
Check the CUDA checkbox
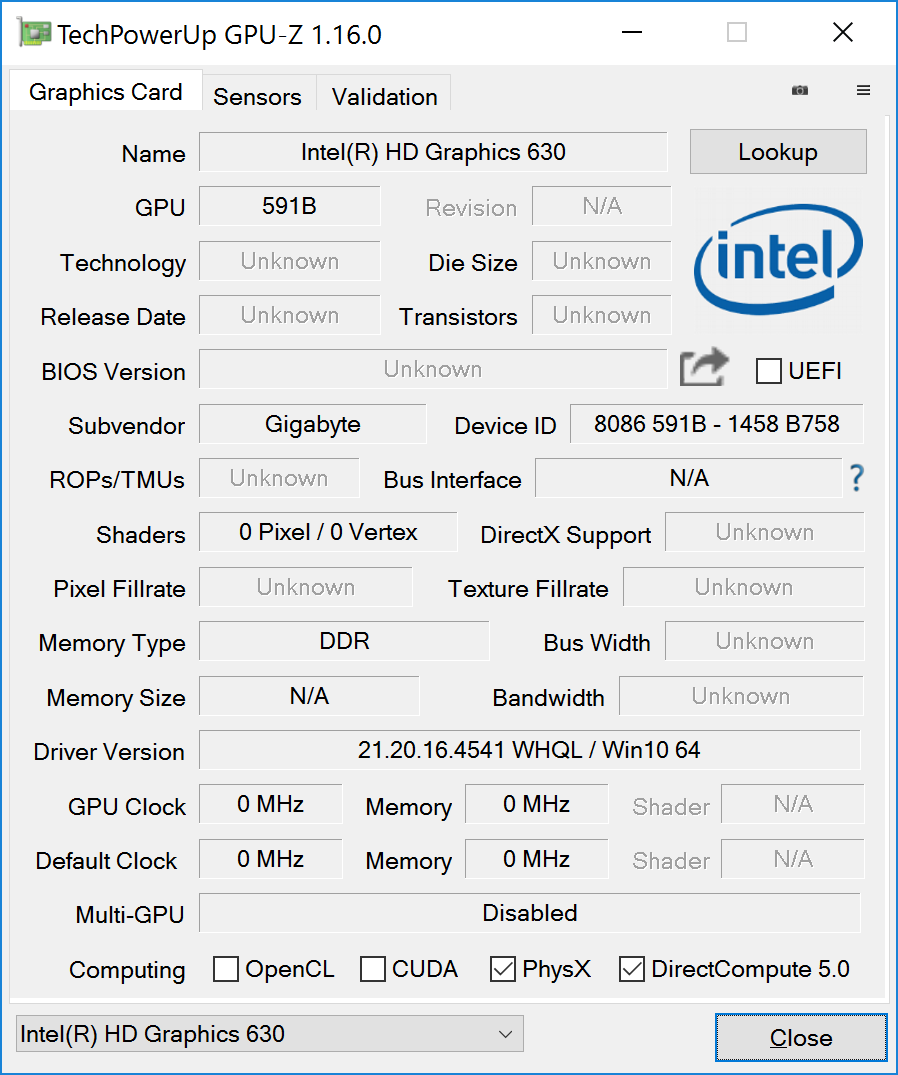pos(373,969)
